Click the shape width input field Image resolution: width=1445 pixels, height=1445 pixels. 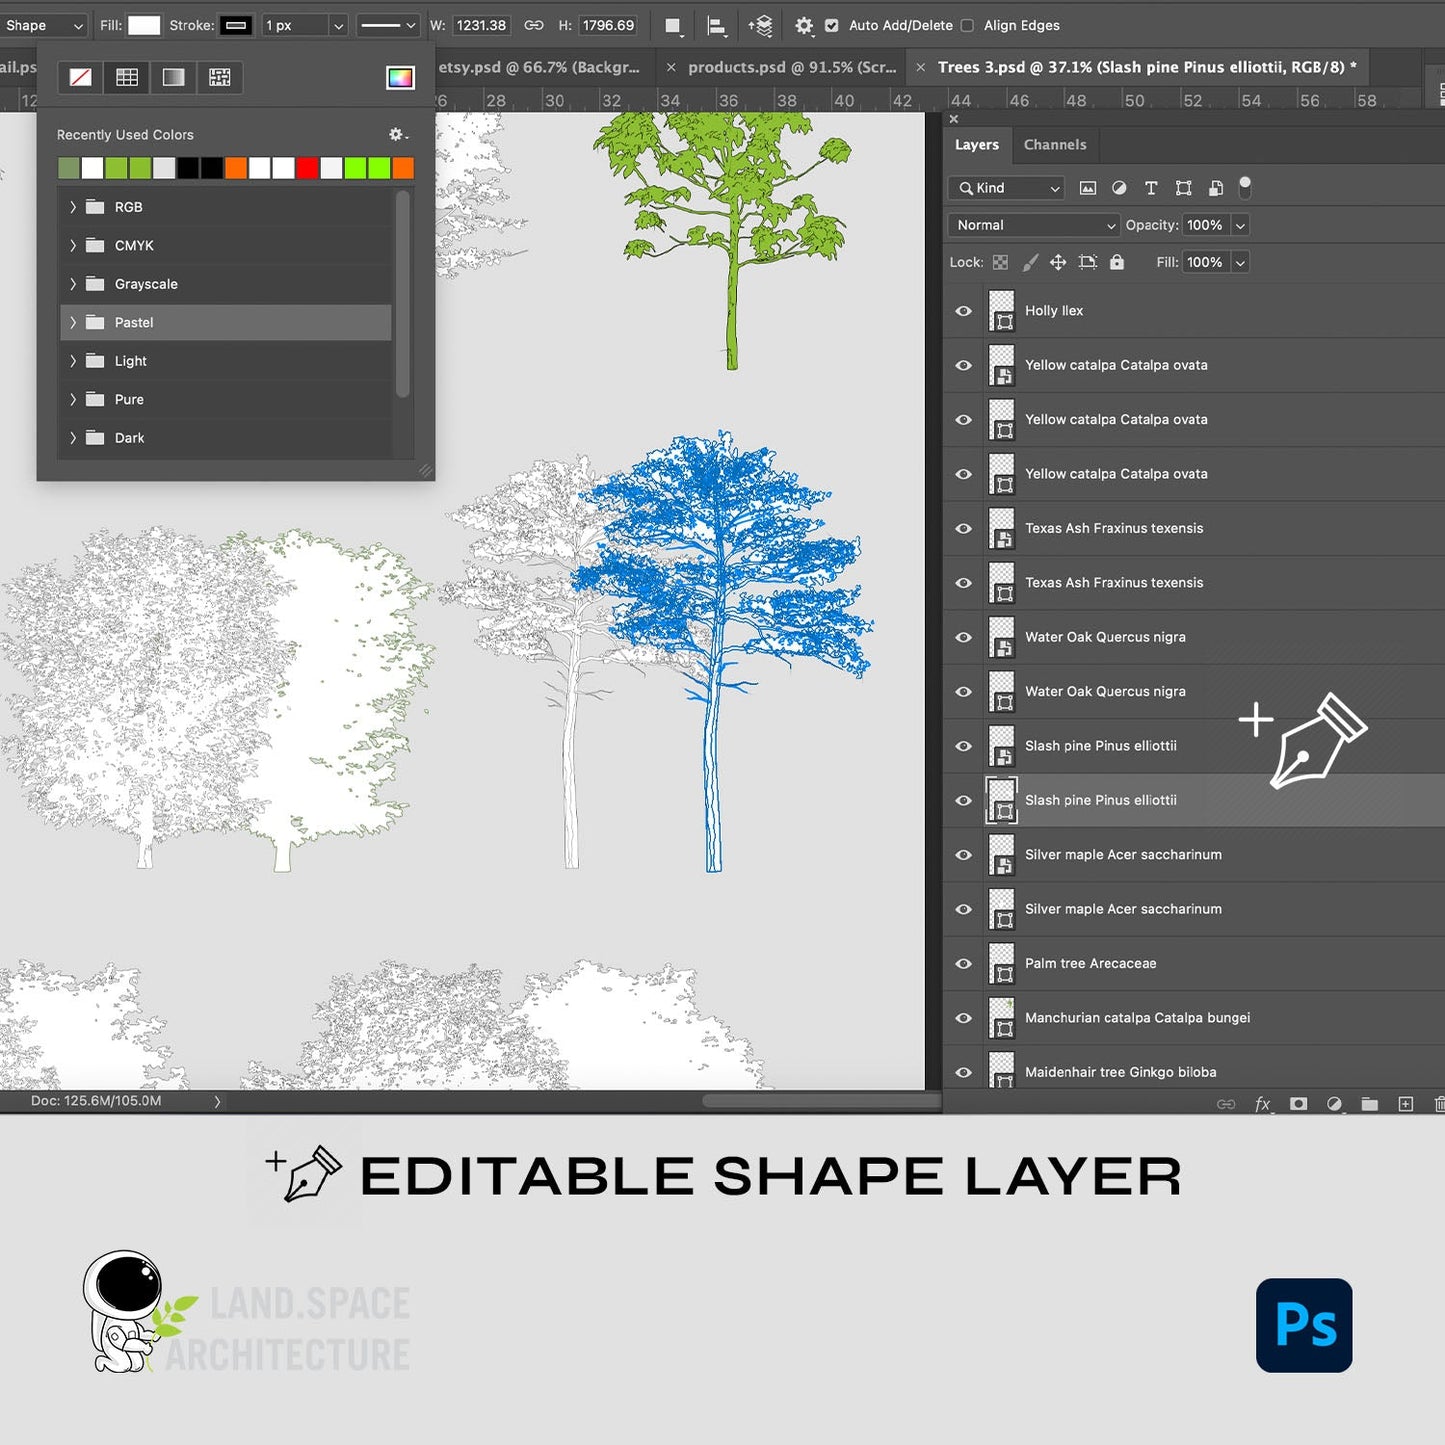coord(481,26)
